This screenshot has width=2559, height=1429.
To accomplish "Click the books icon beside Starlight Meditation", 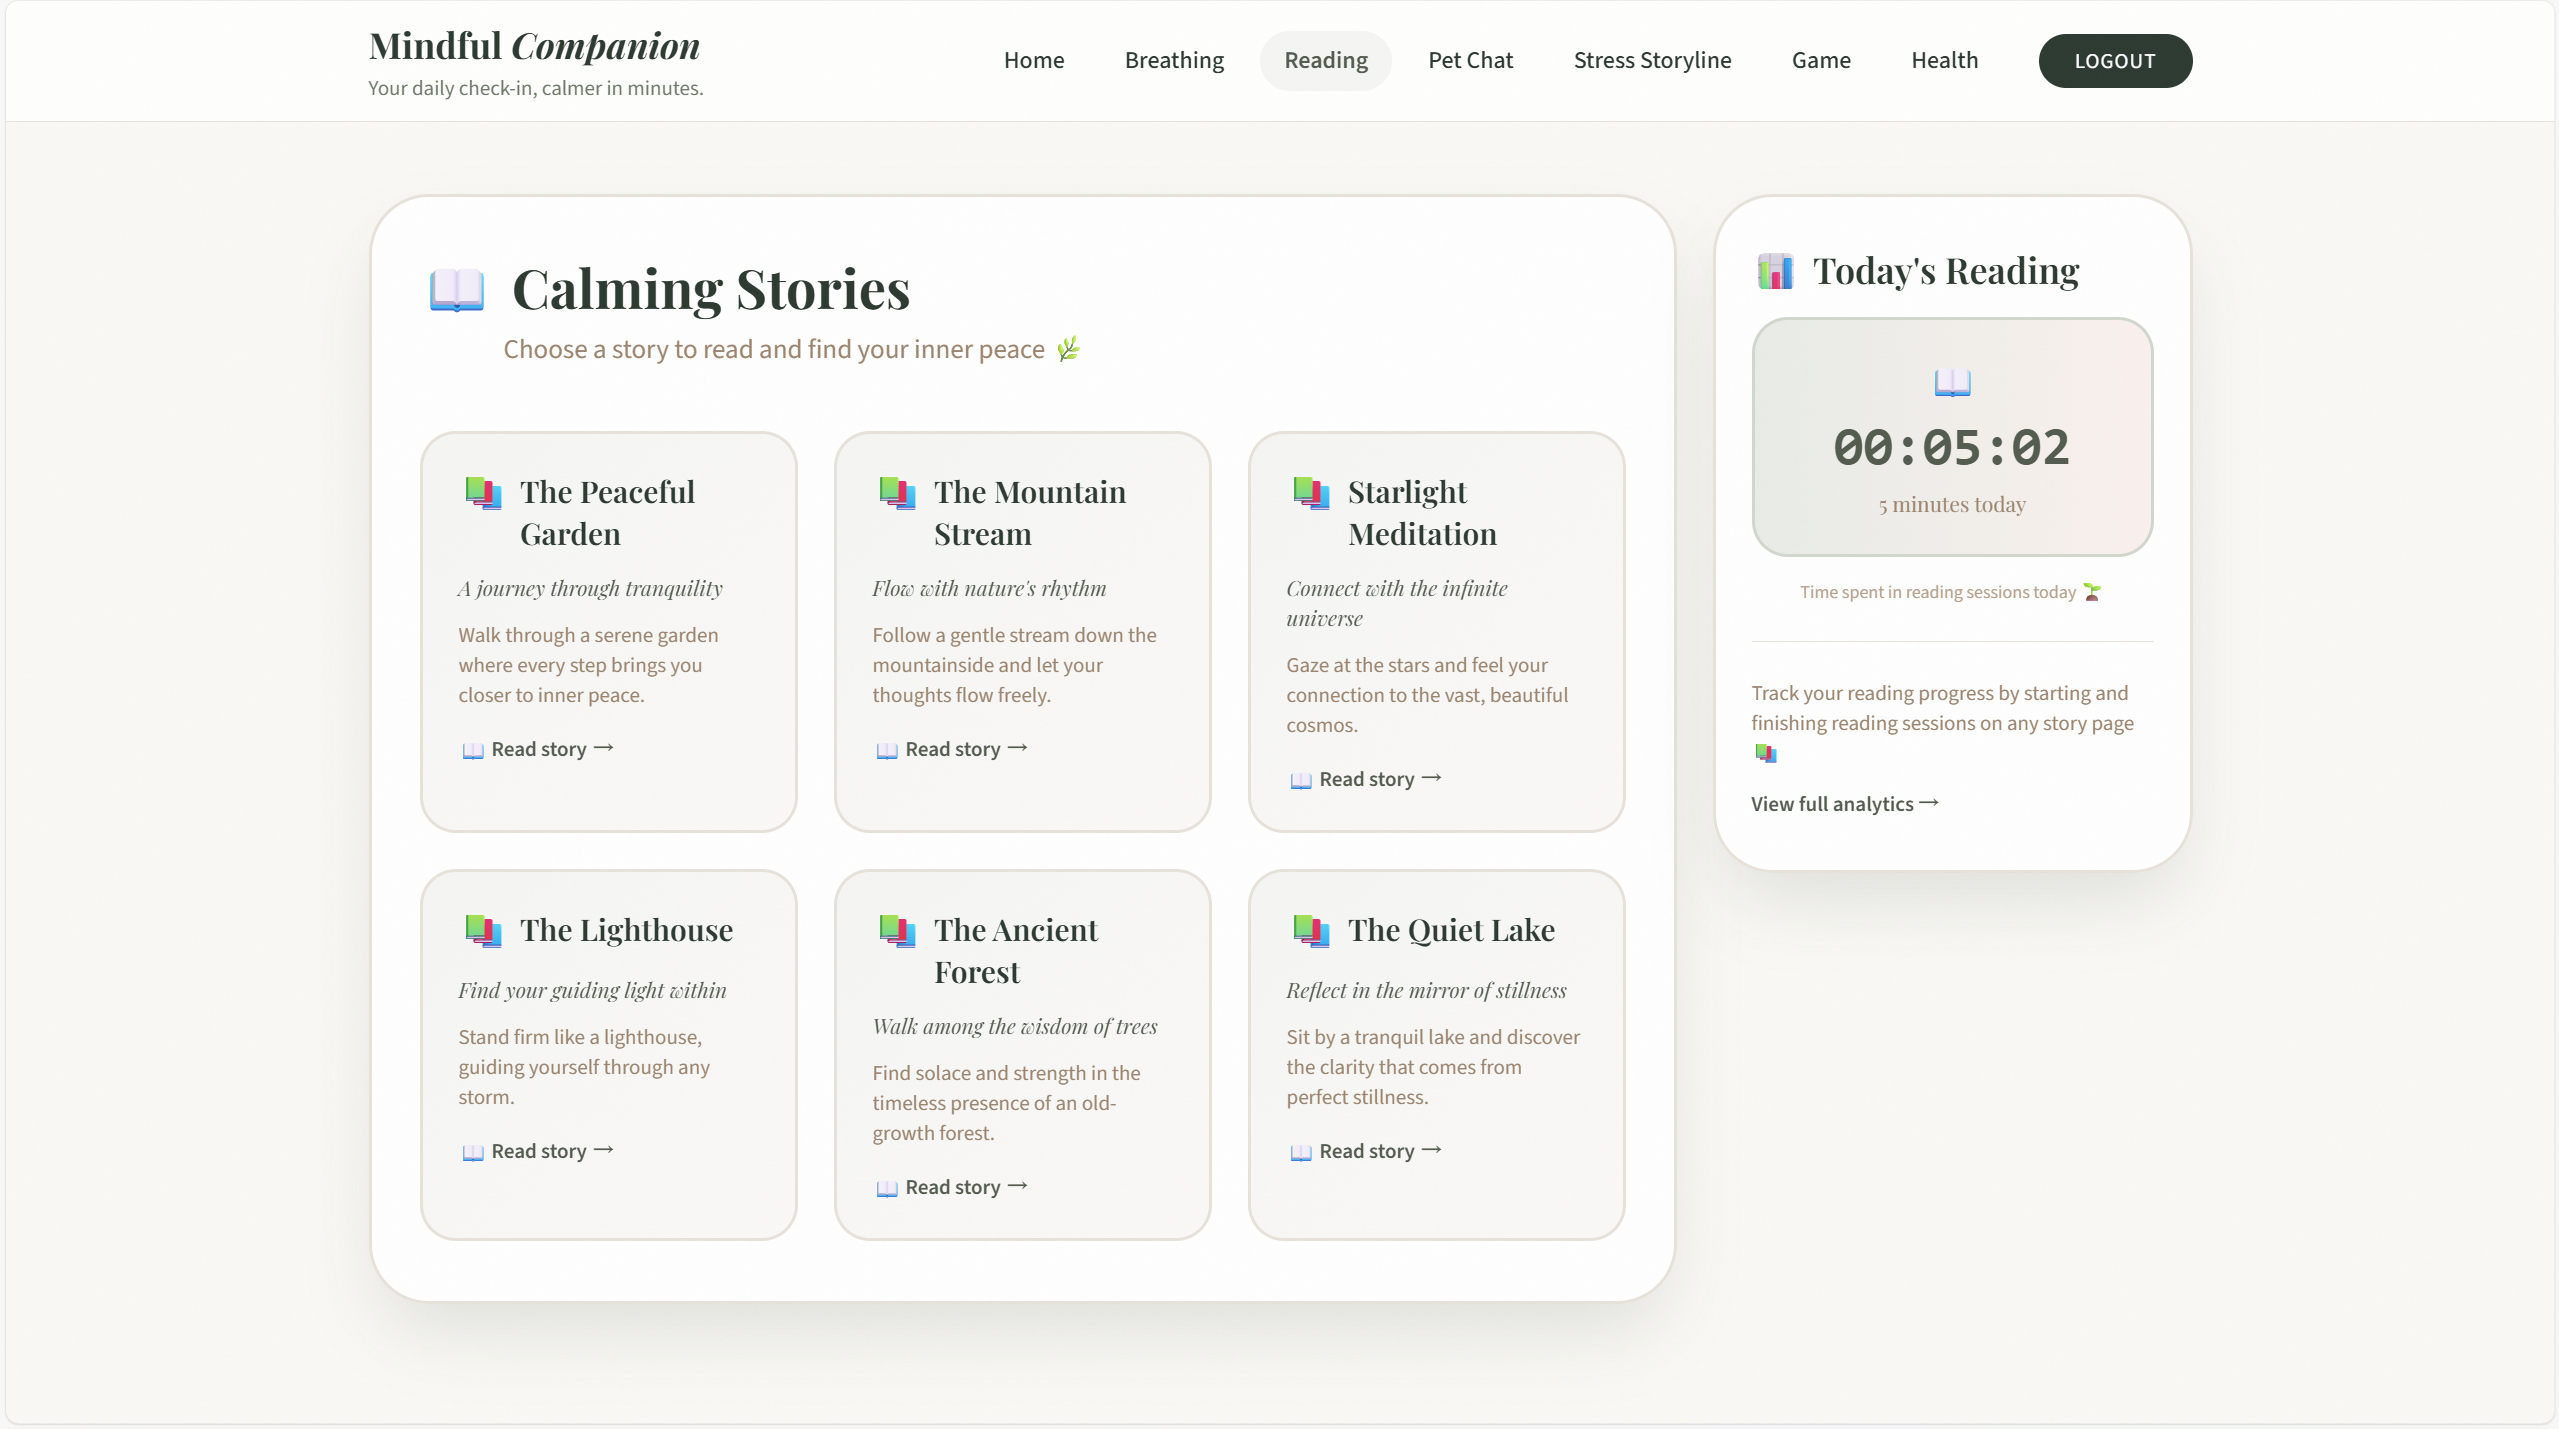I will point(1311,493).
